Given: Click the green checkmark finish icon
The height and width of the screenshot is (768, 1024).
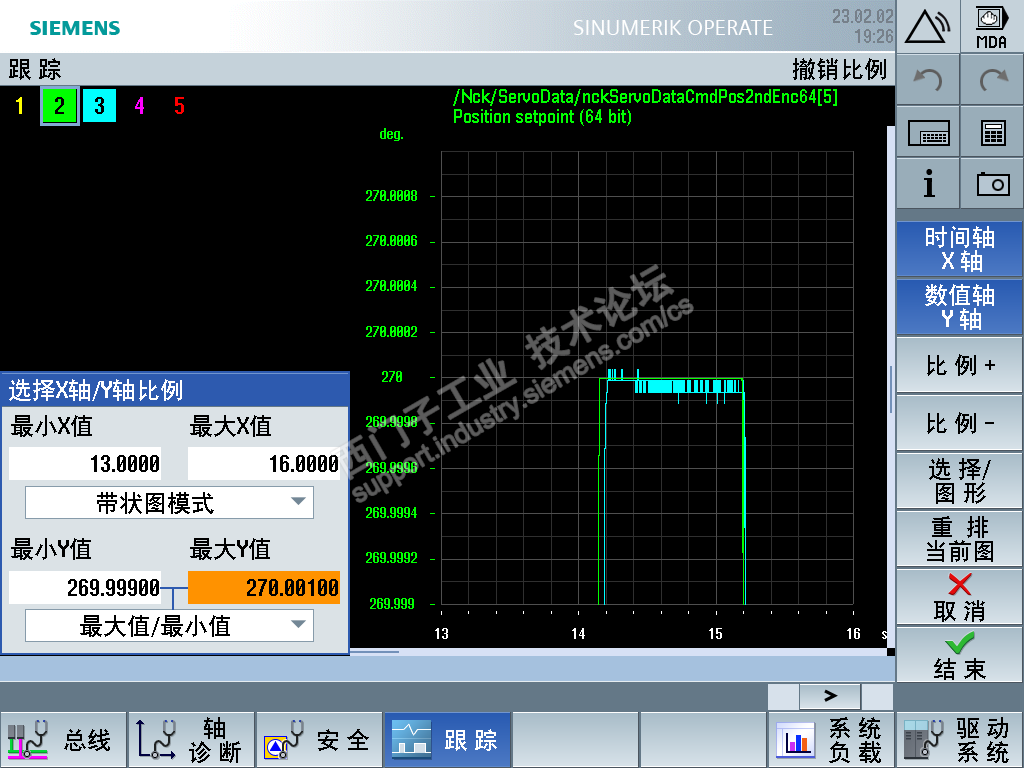Looking at the screenshot, I should pyautogui.click(x=959, y=643).
